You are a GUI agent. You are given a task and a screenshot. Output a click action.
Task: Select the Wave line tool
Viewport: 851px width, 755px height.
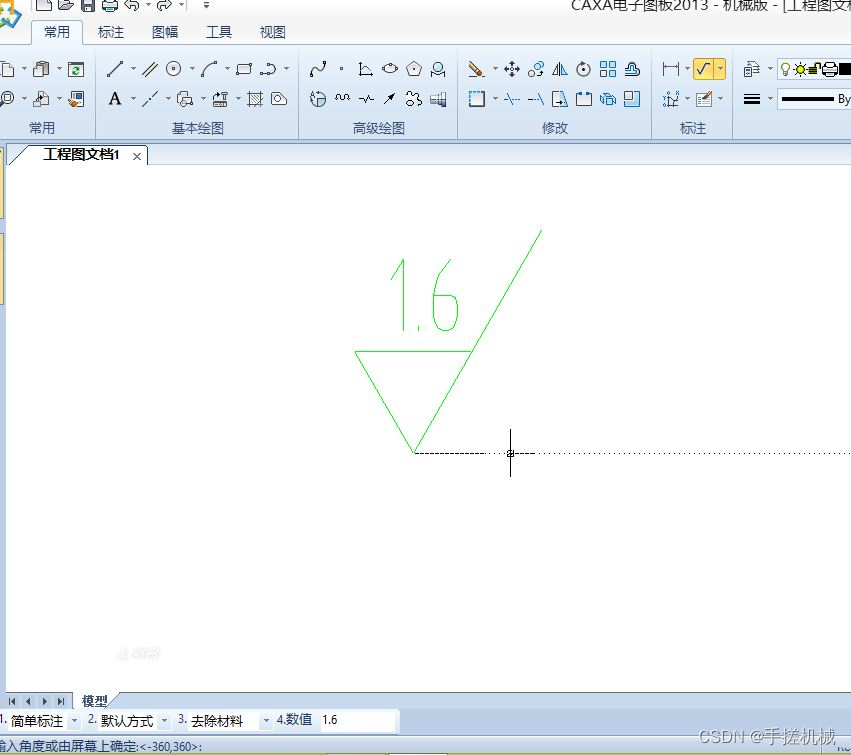[x=342, y=98]
